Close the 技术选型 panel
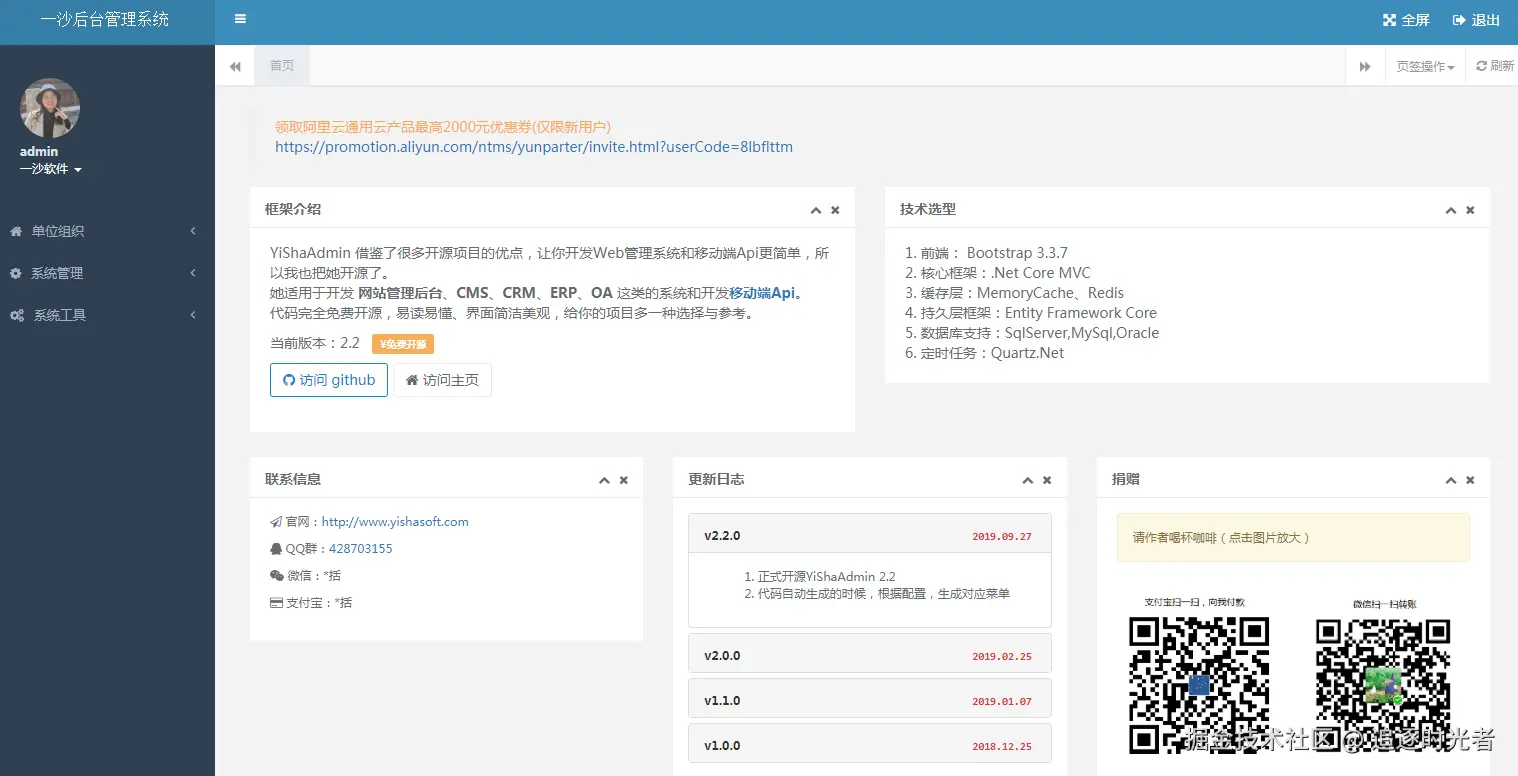1518x776 pixels. pyautogui.click(x=1470, y=210)
